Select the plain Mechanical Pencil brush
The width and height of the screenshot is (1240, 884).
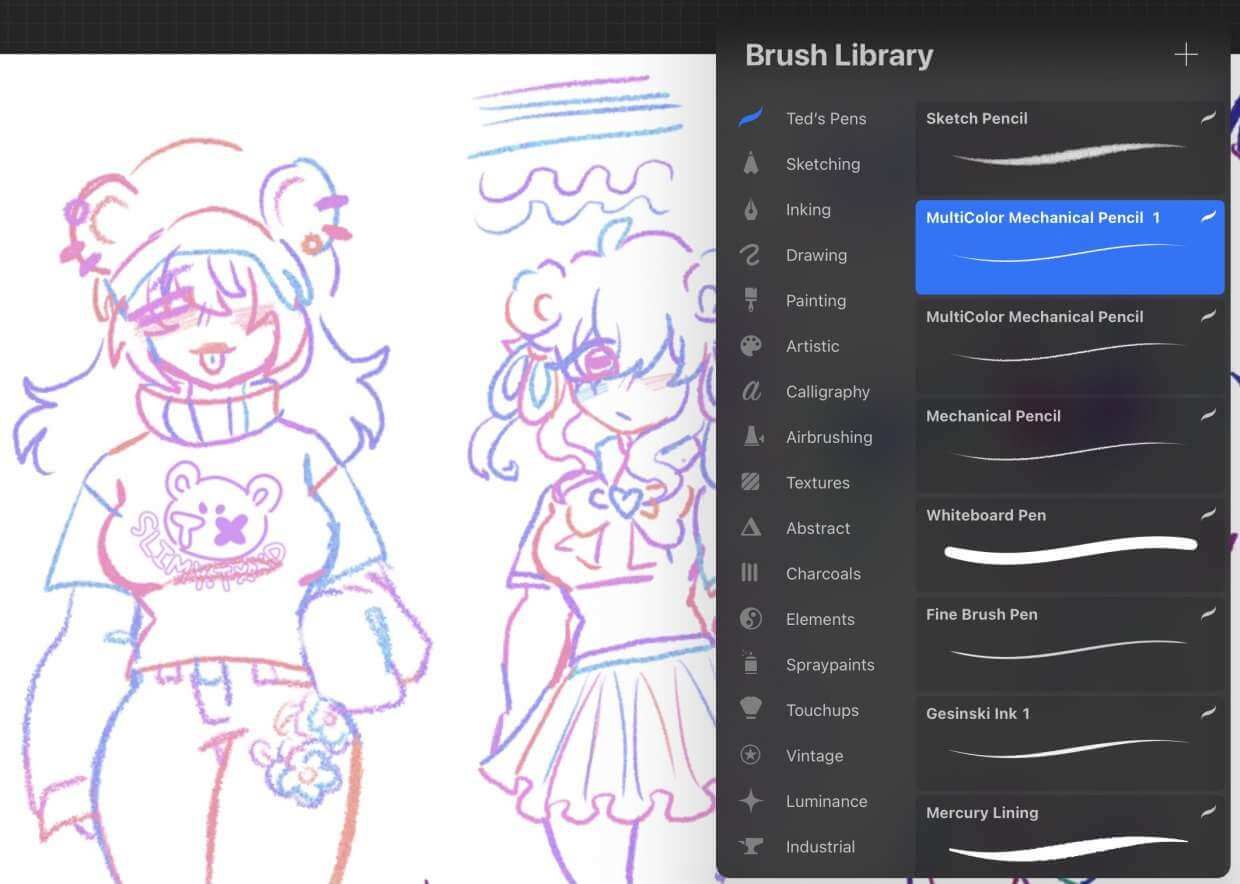tap(1069, 444)
